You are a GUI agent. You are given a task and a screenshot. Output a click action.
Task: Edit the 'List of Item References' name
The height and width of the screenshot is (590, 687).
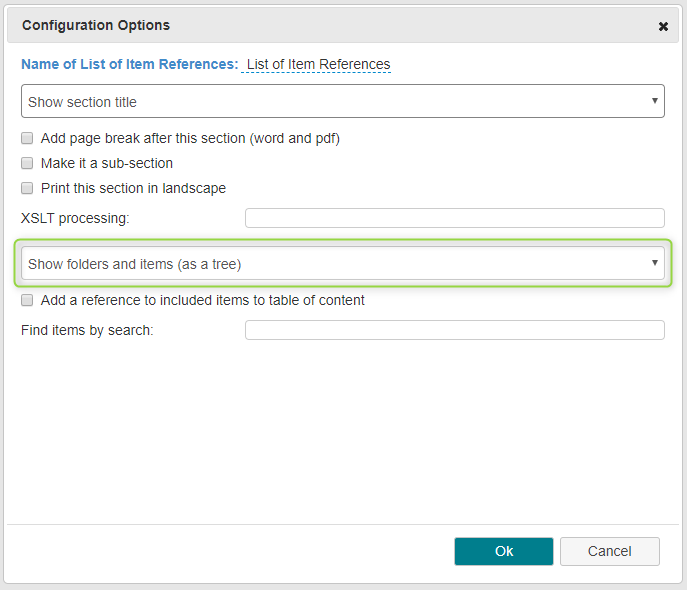tap(318, 64)
